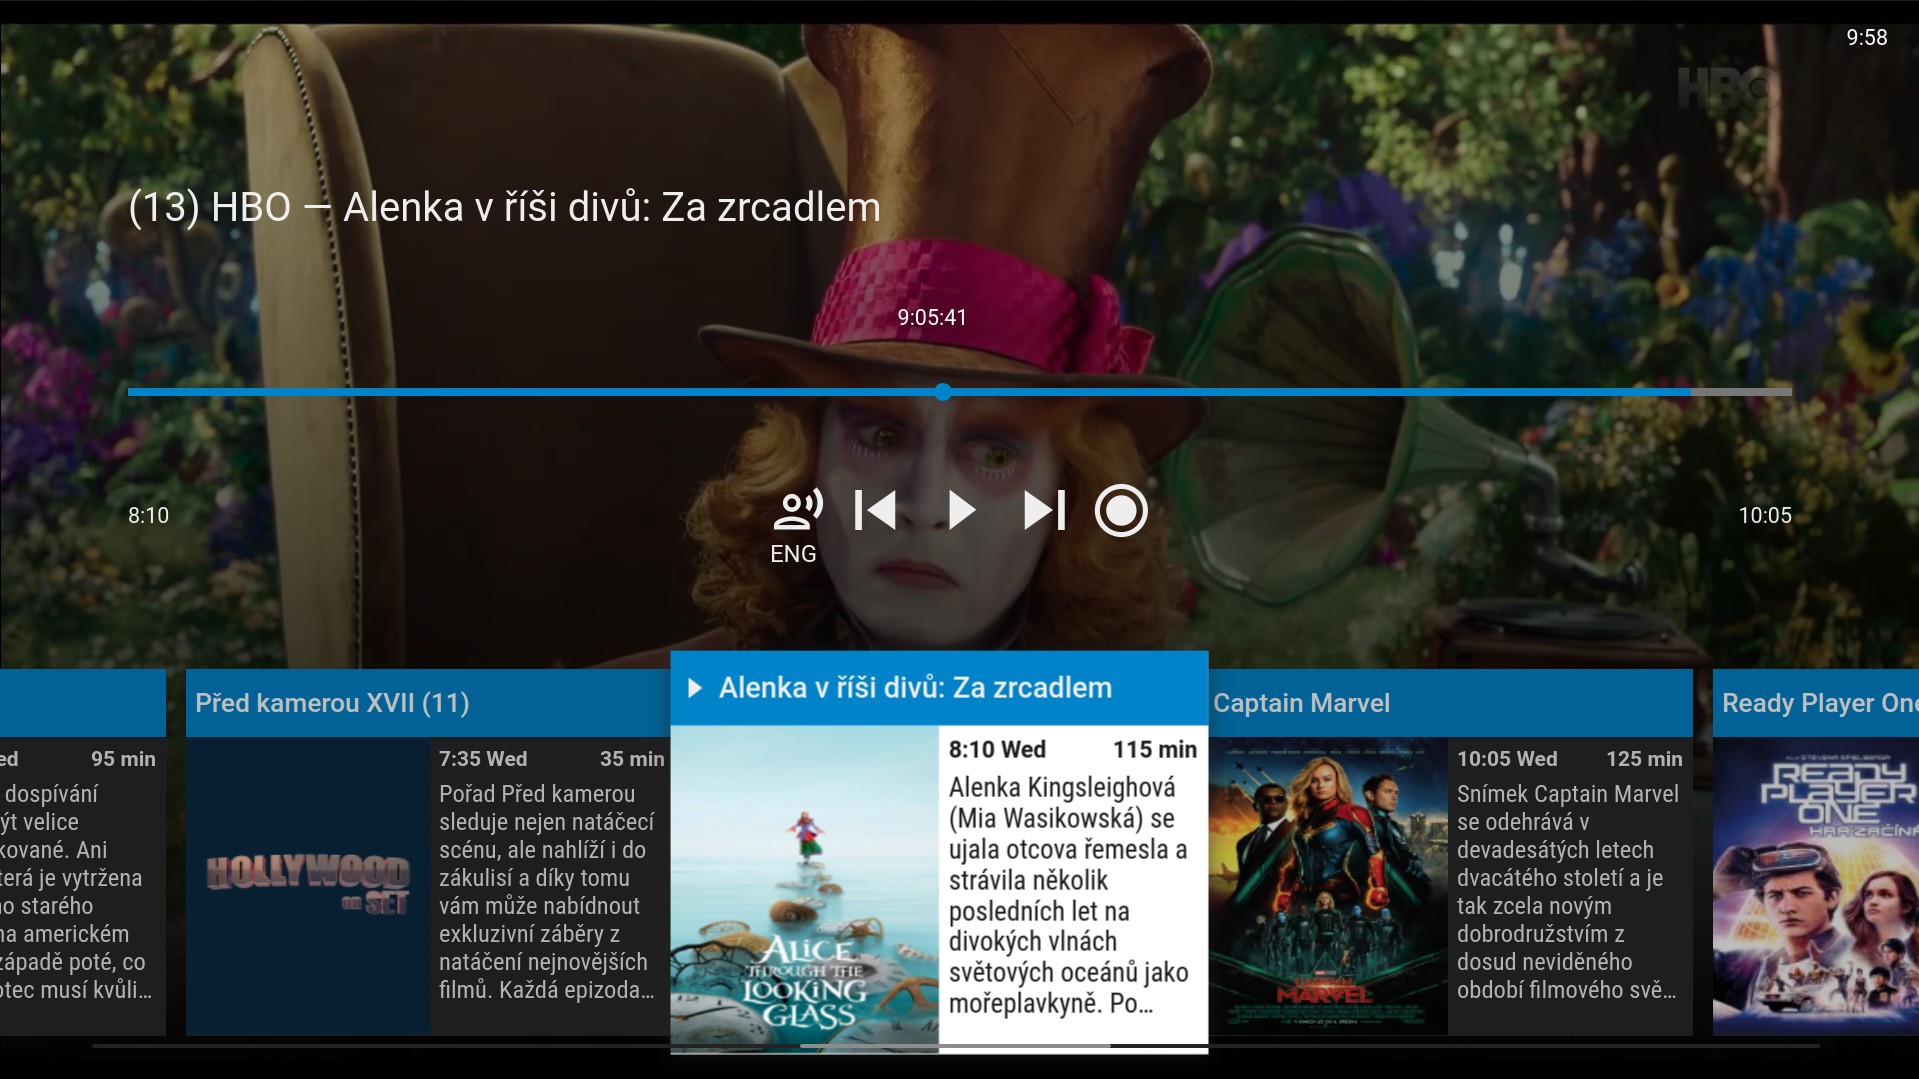1919x1079 pixels.
Task: Skip to the previous program
Action: [x=875, y=510]
